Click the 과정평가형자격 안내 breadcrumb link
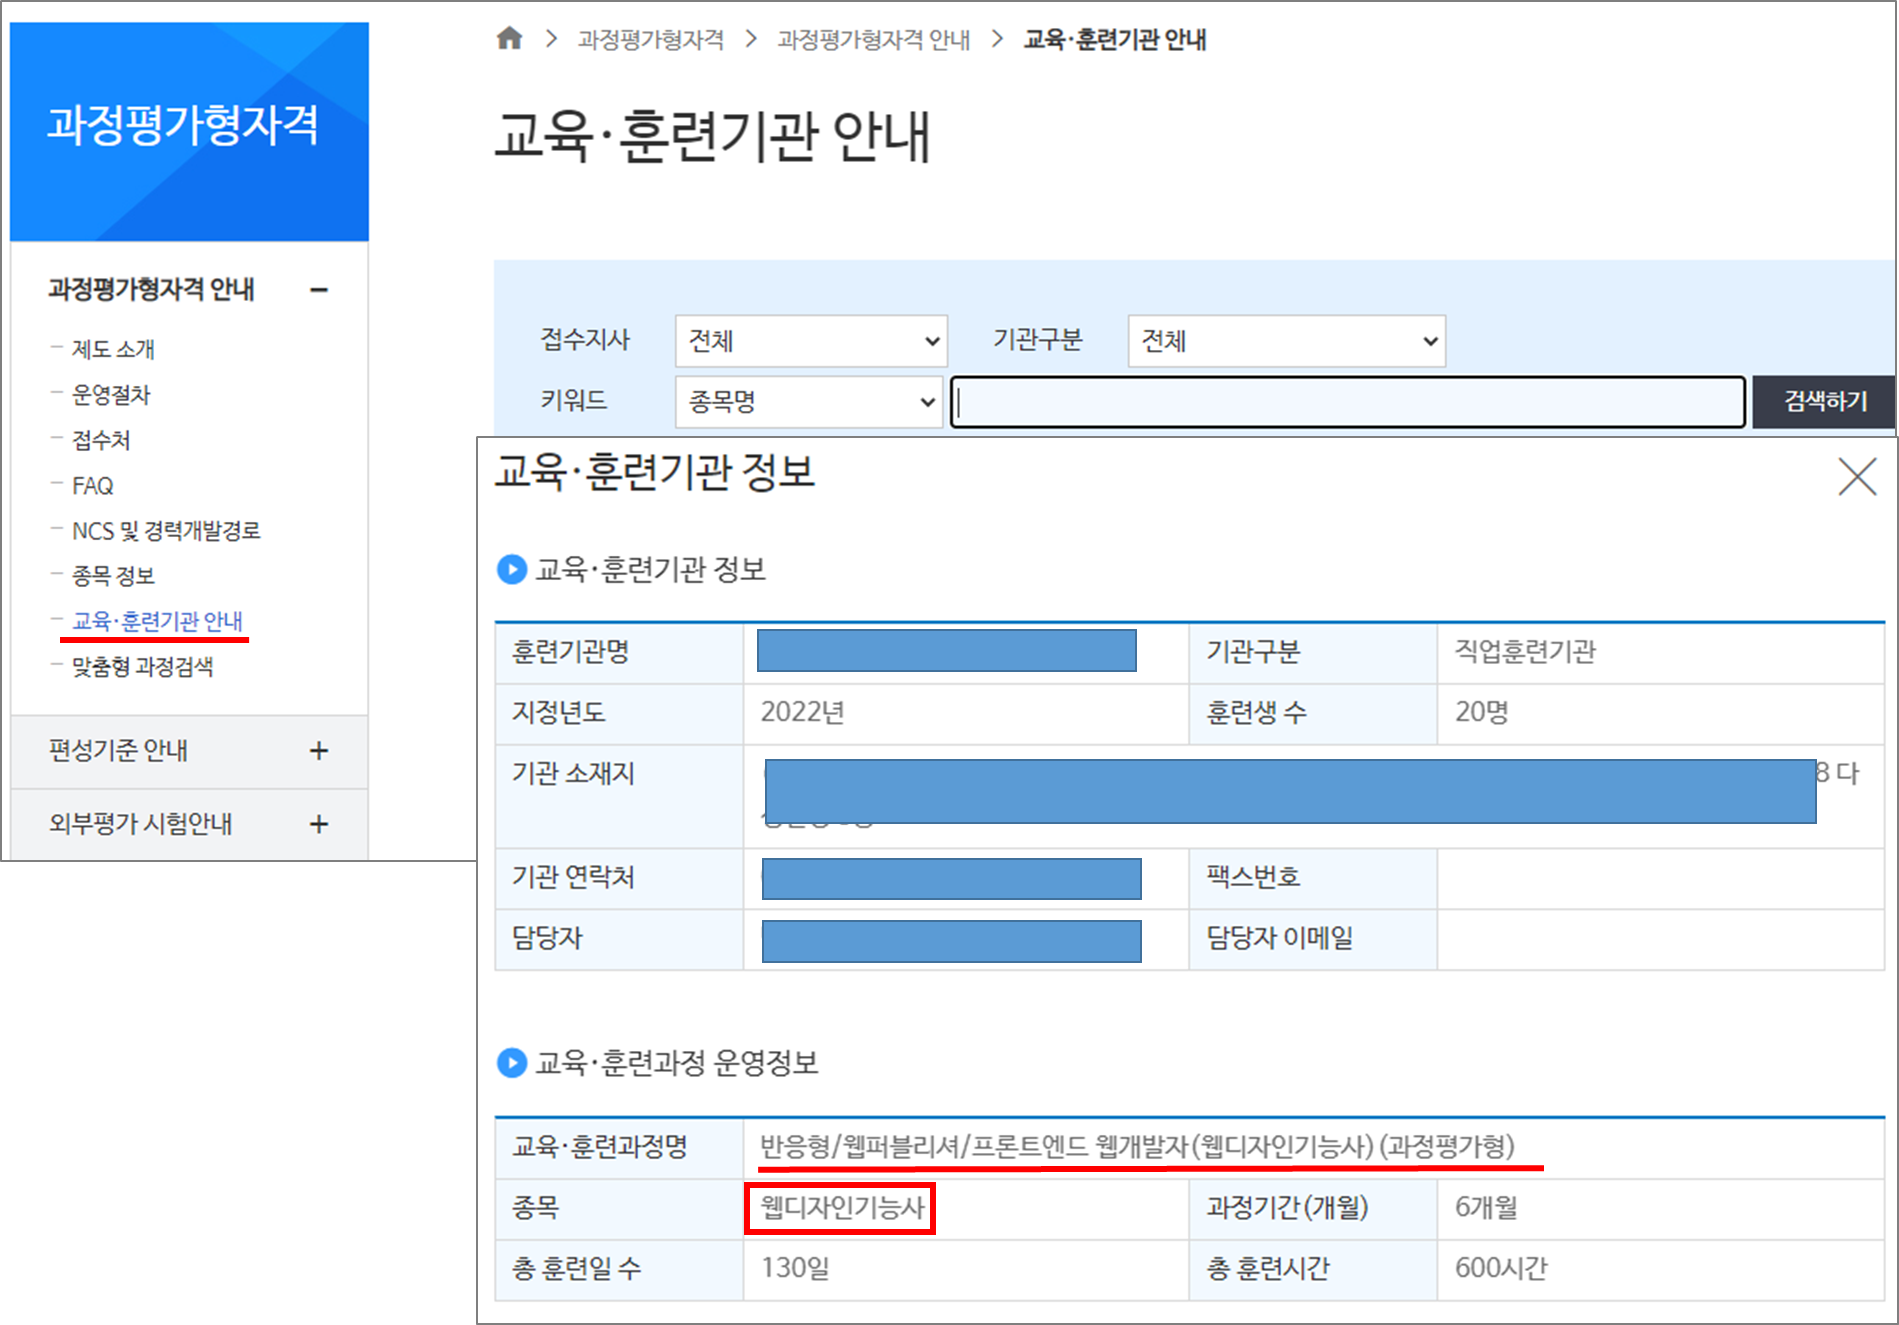Image resolution: width=1899 pixels, height=1325 pixels. pyautogui.click(x=873, y=39)
